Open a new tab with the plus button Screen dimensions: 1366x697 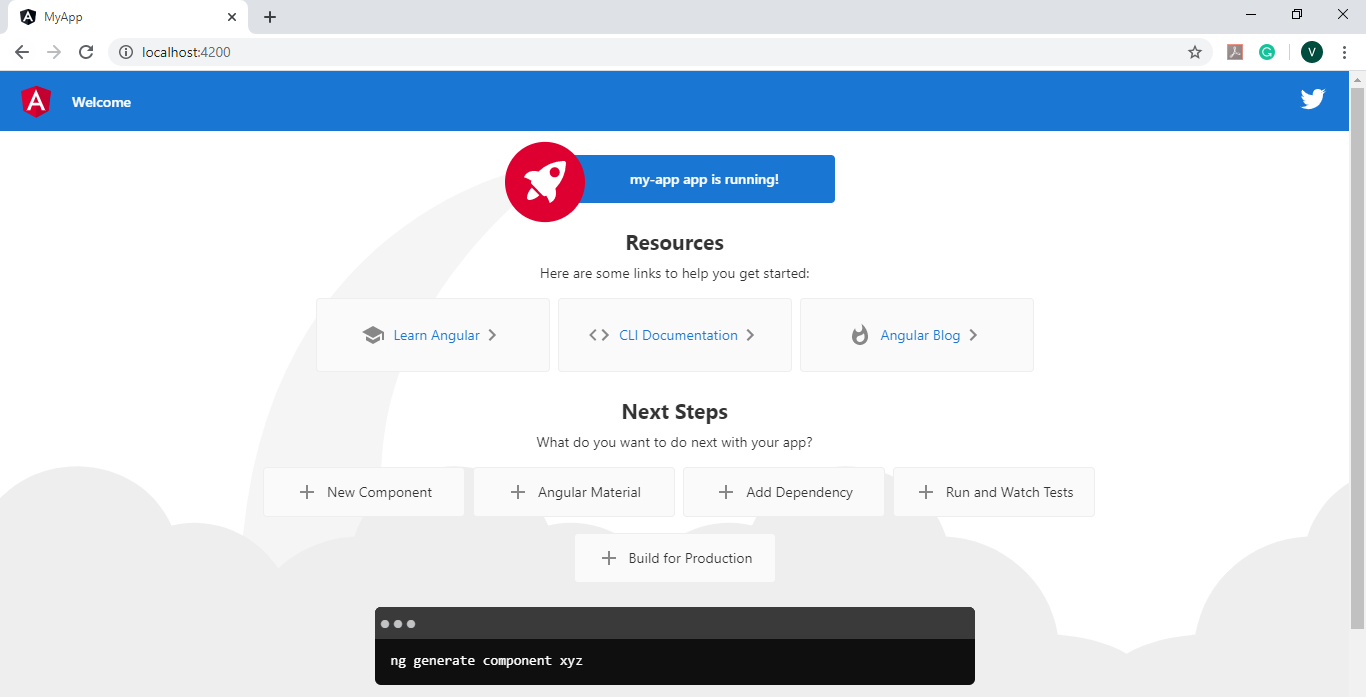(x=270, y=17)
